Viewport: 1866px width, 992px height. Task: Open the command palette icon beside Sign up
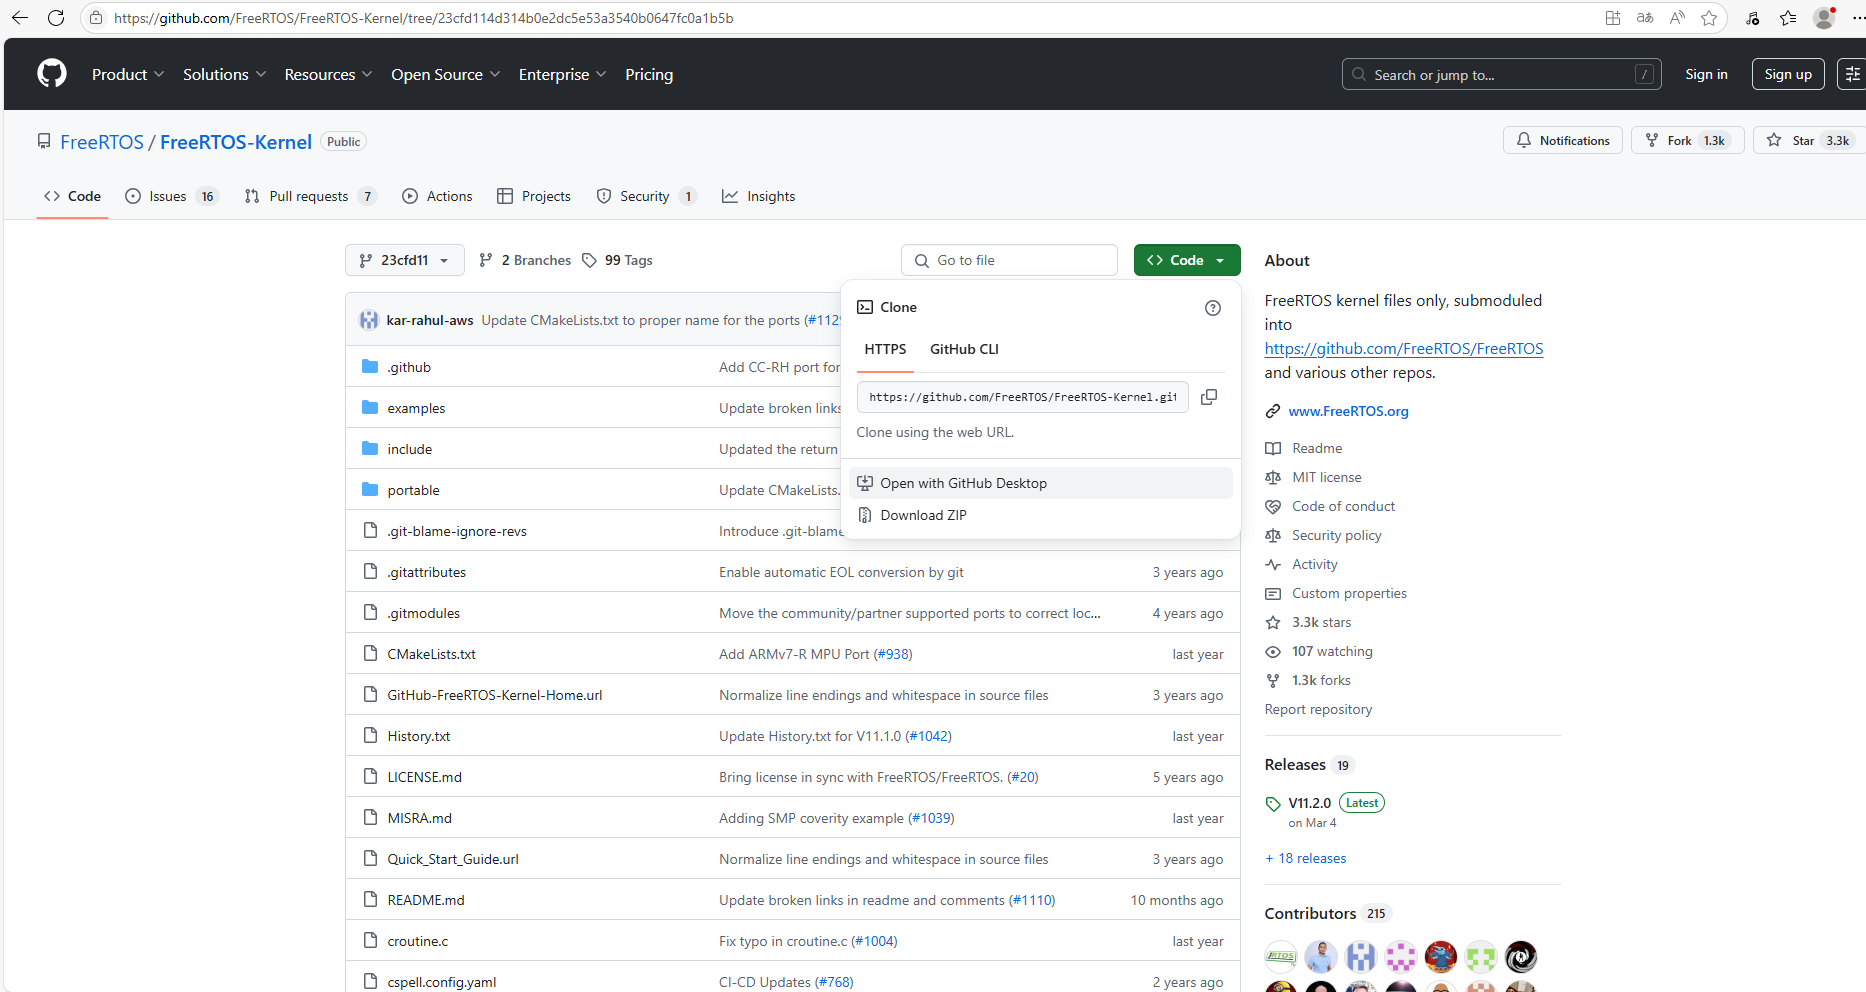pyautogui.click(x=1852, y=74)
